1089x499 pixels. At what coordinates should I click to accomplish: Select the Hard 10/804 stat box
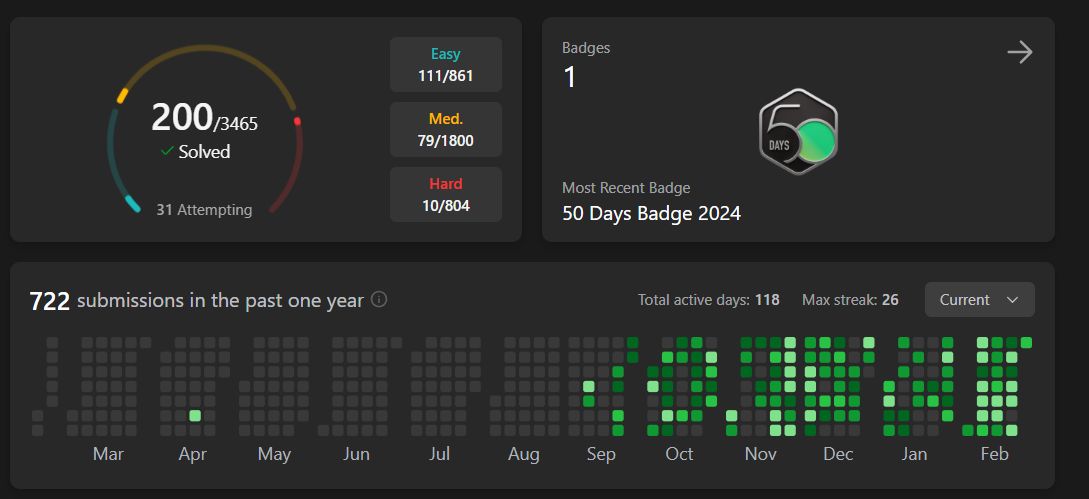coord(446,195)
